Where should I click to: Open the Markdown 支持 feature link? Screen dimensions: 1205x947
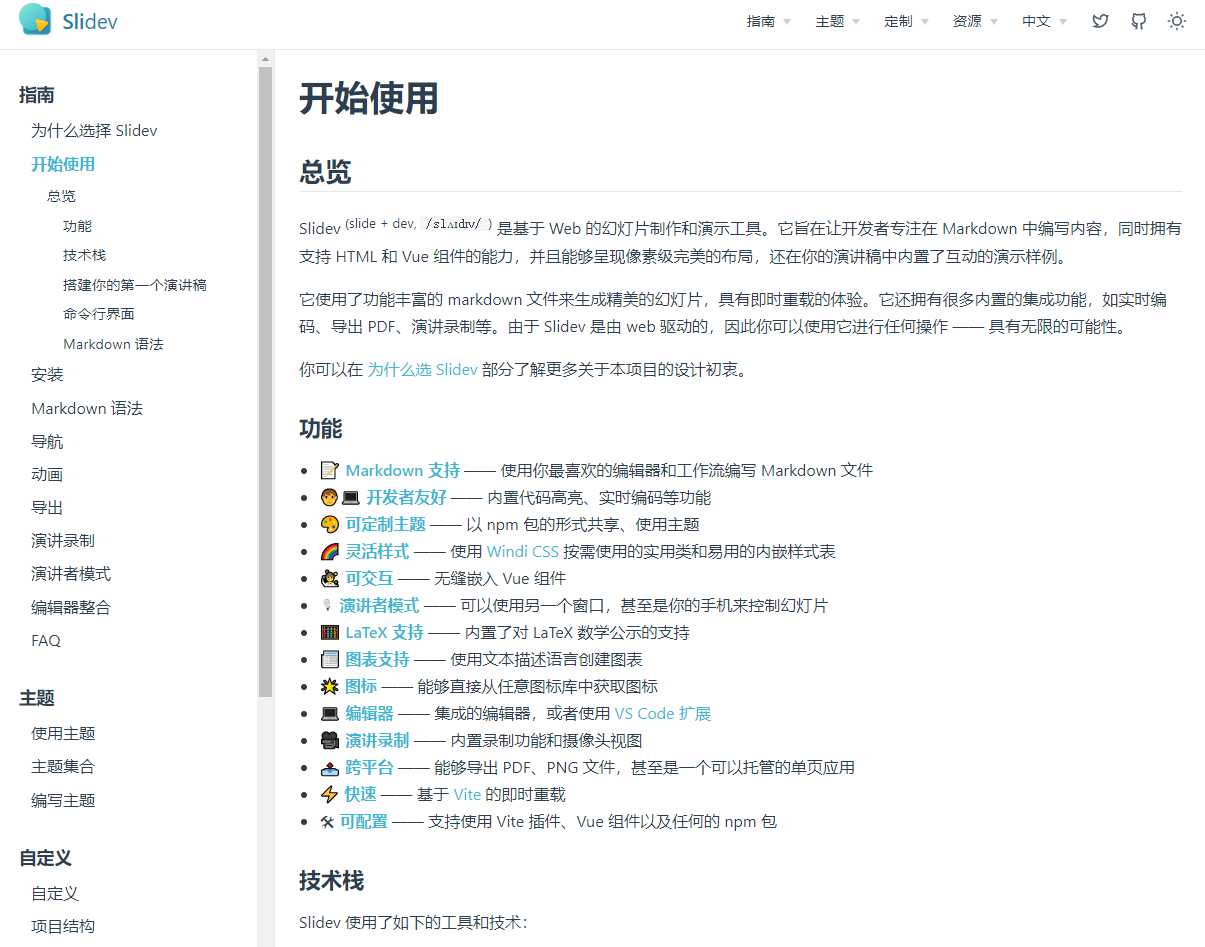pyautogui.click(x=403, y=470)
